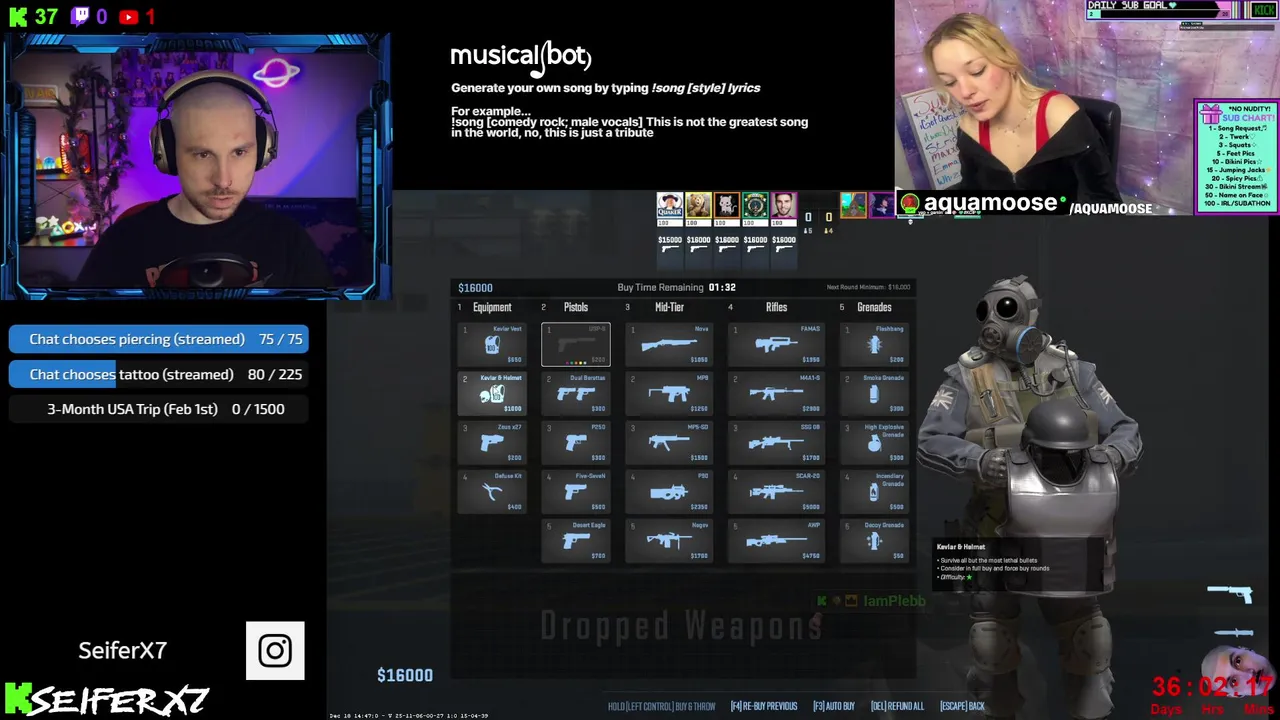Click the '$16000' money amount at bottom
Image resolution: width=1280 pixels, height=720 pixels.
tap(405, 675)
